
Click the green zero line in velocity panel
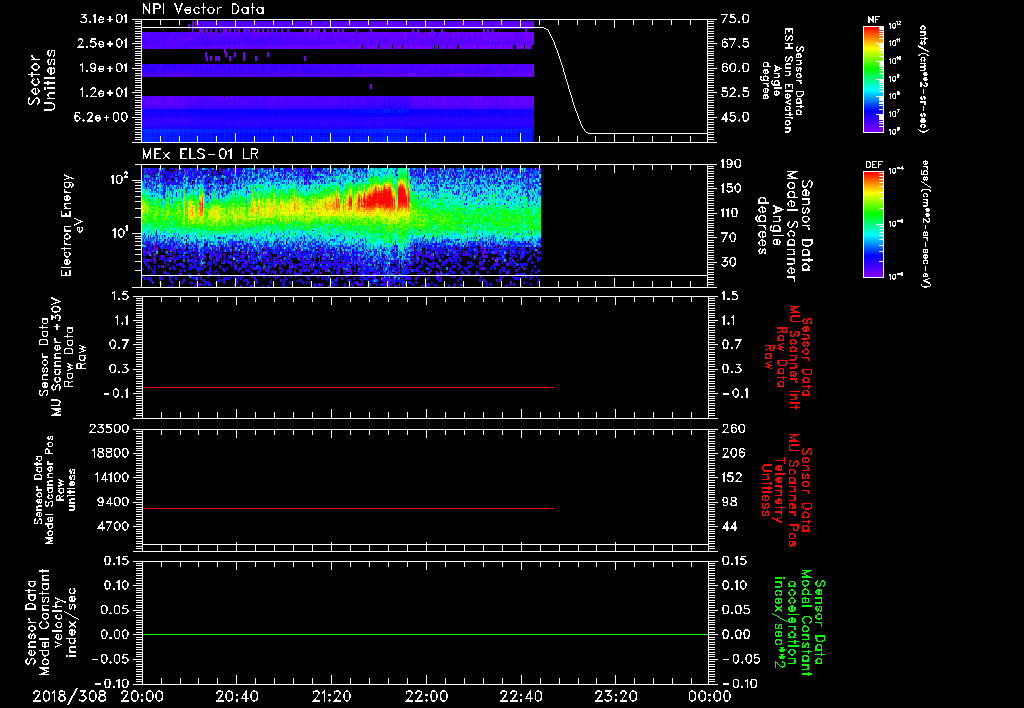coord(425,634)
